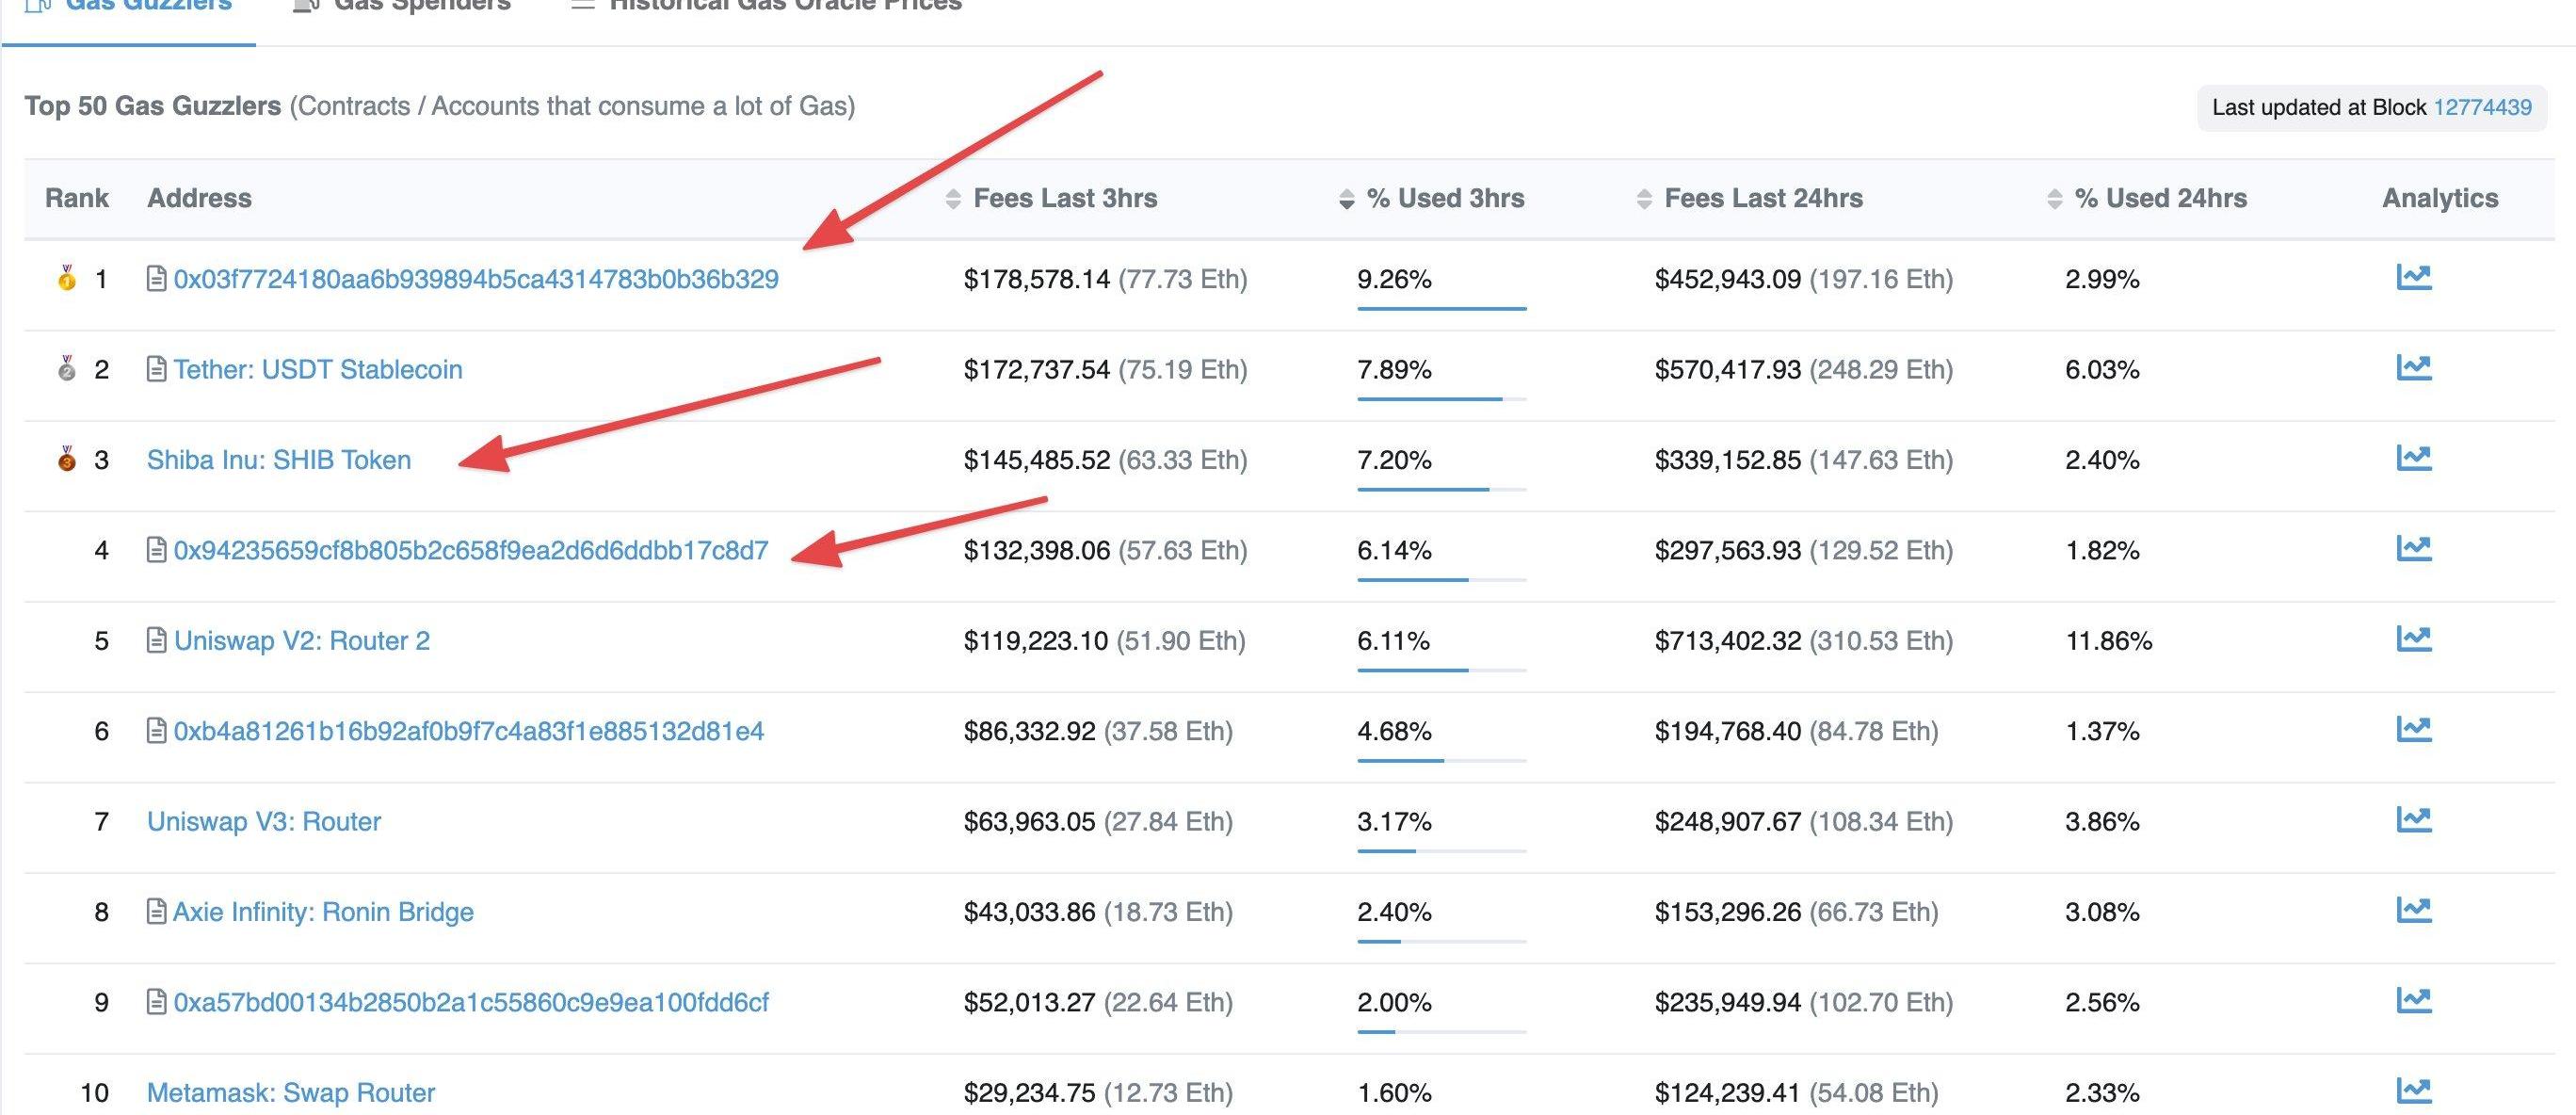Select the 6.14% used 3hrs value
Screen dimensions: 2576x1115
[x=1394, y=550]
